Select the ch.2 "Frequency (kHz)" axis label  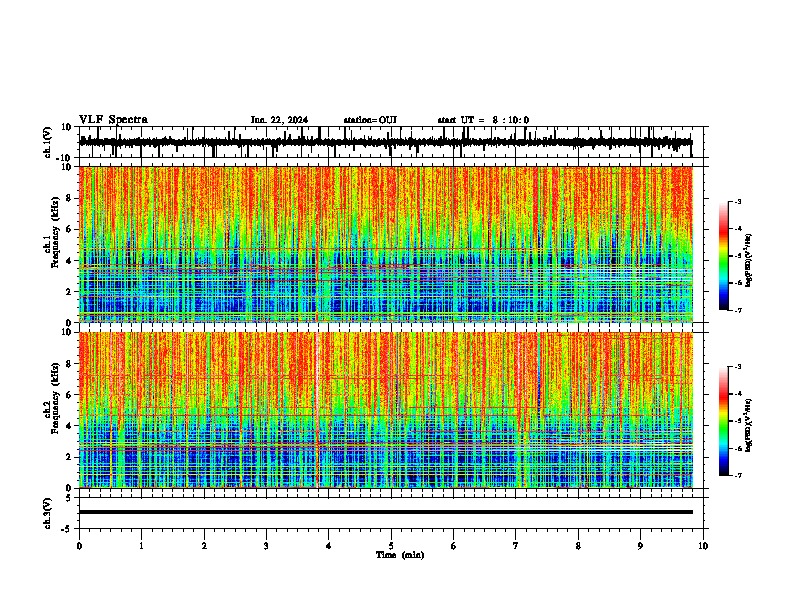click(x=56, y=398)
